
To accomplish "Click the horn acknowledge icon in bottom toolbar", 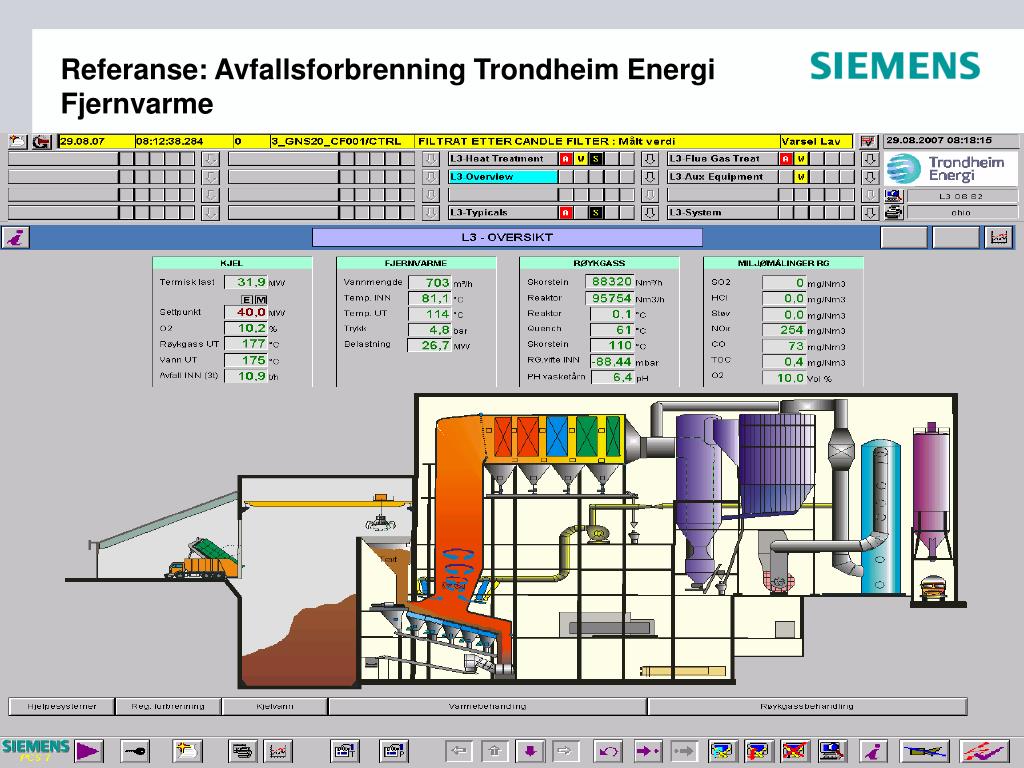I will pyautogui.click(x=923, y=751).
